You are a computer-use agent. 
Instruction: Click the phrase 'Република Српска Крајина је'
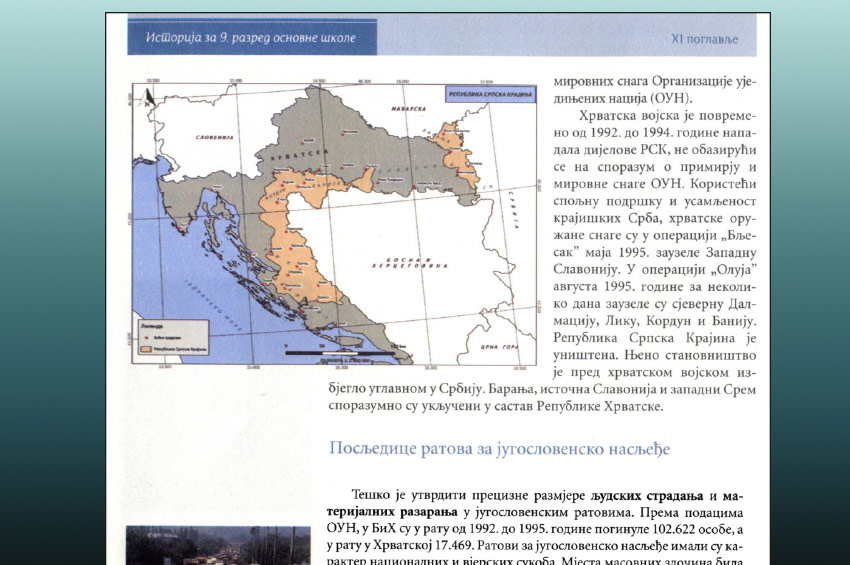pyautogui.click(x=654, y=338)
